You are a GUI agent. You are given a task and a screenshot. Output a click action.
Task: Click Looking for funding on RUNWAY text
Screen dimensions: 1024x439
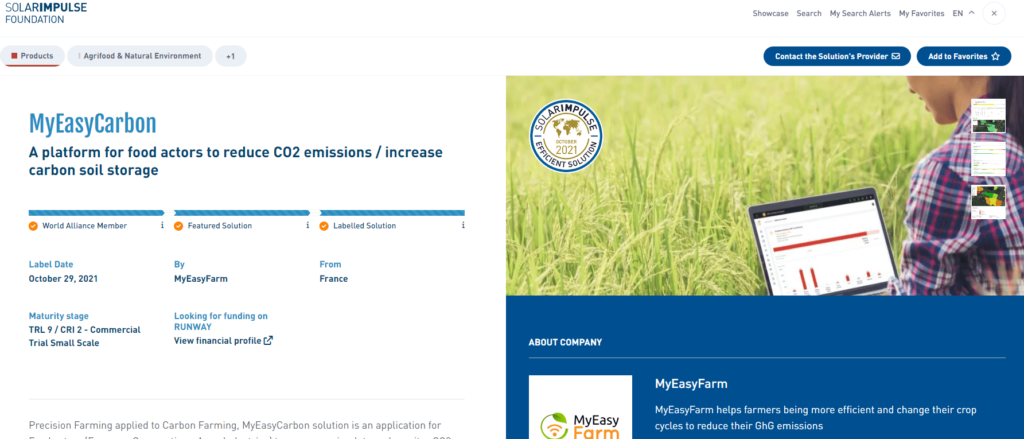(221, 321)
